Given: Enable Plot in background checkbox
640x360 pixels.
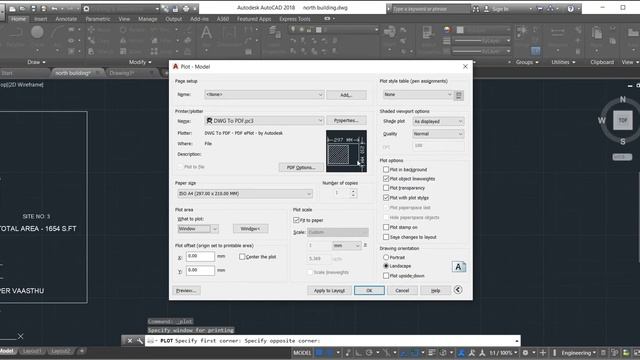Looking at the screenshot, I should click(386, 169).
